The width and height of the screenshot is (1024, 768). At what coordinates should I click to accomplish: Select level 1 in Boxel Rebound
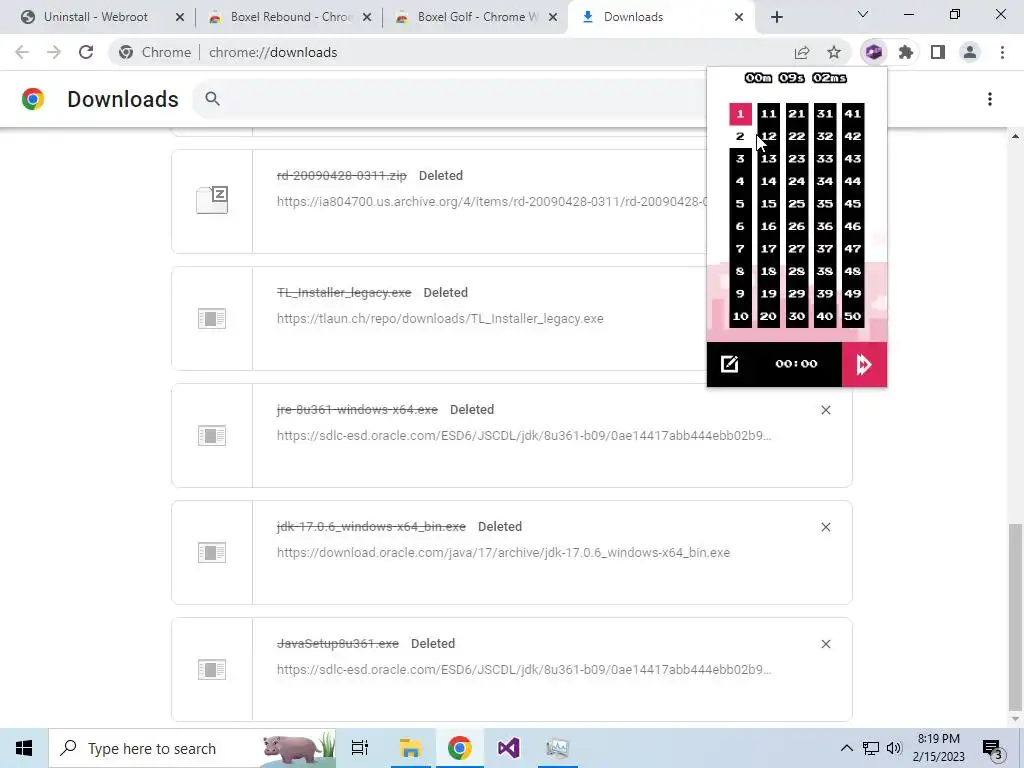(740, 114)
